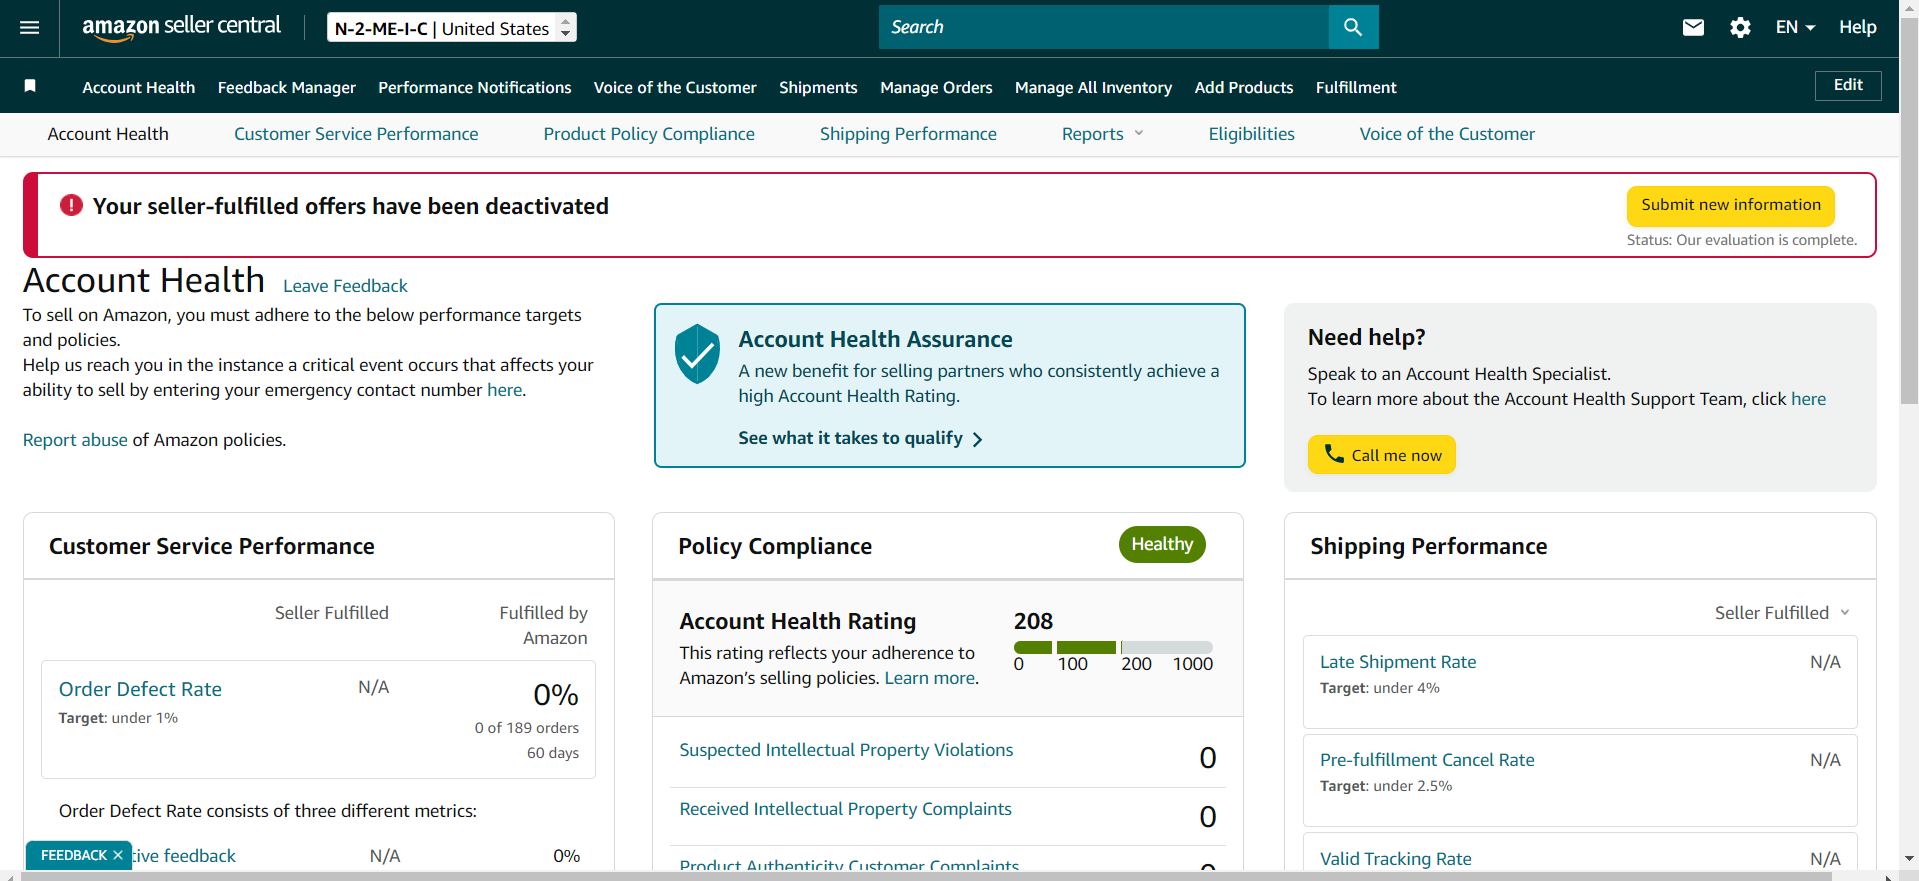
Task: Open the settings gear icon
Action: click(1740, 28)
